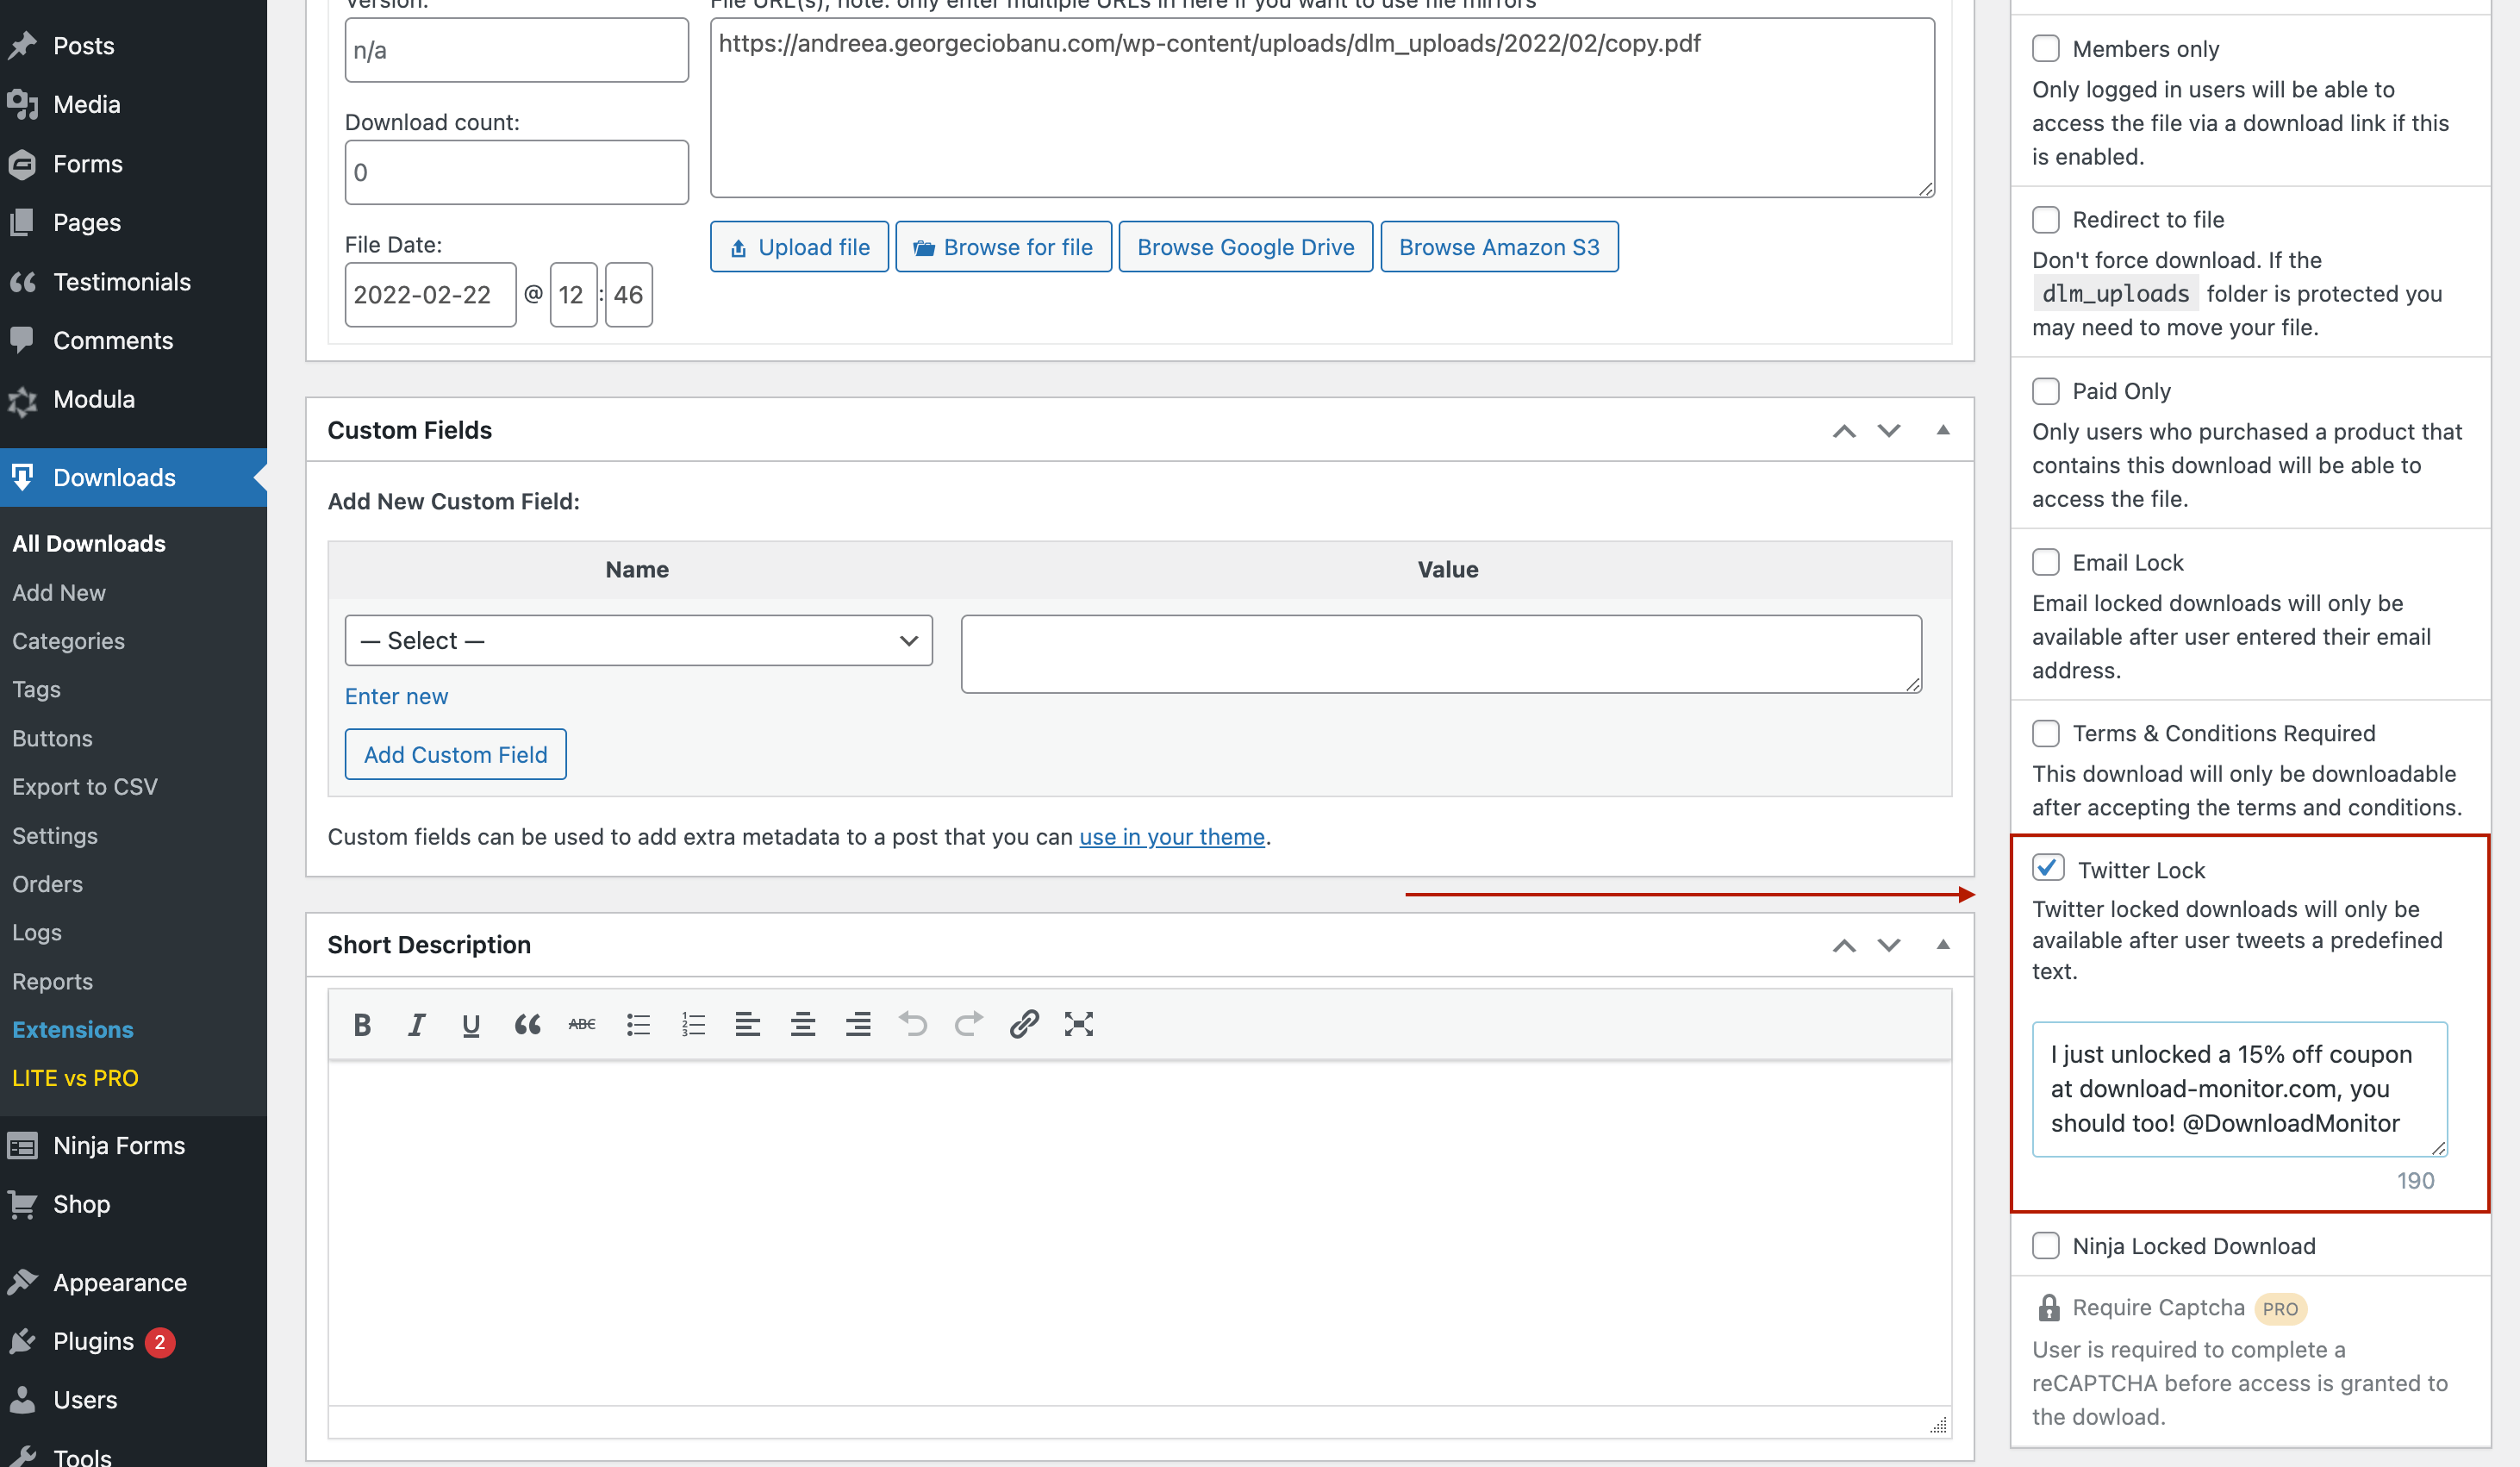Open Downloads Settings submenu item
This screenshot has width=2520, height=1467.
55,835
